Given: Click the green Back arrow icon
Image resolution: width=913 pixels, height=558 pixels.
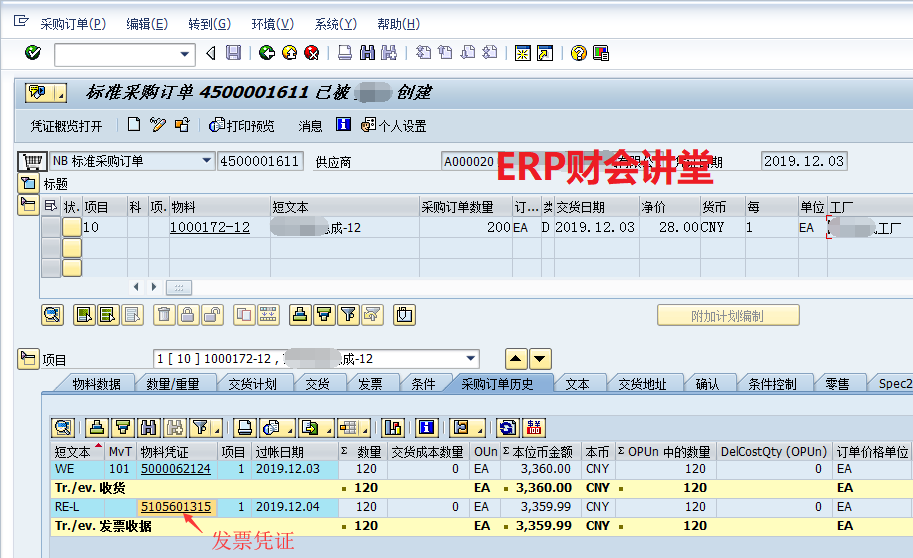Looking at the screenshot, I should tap(266, 53).
